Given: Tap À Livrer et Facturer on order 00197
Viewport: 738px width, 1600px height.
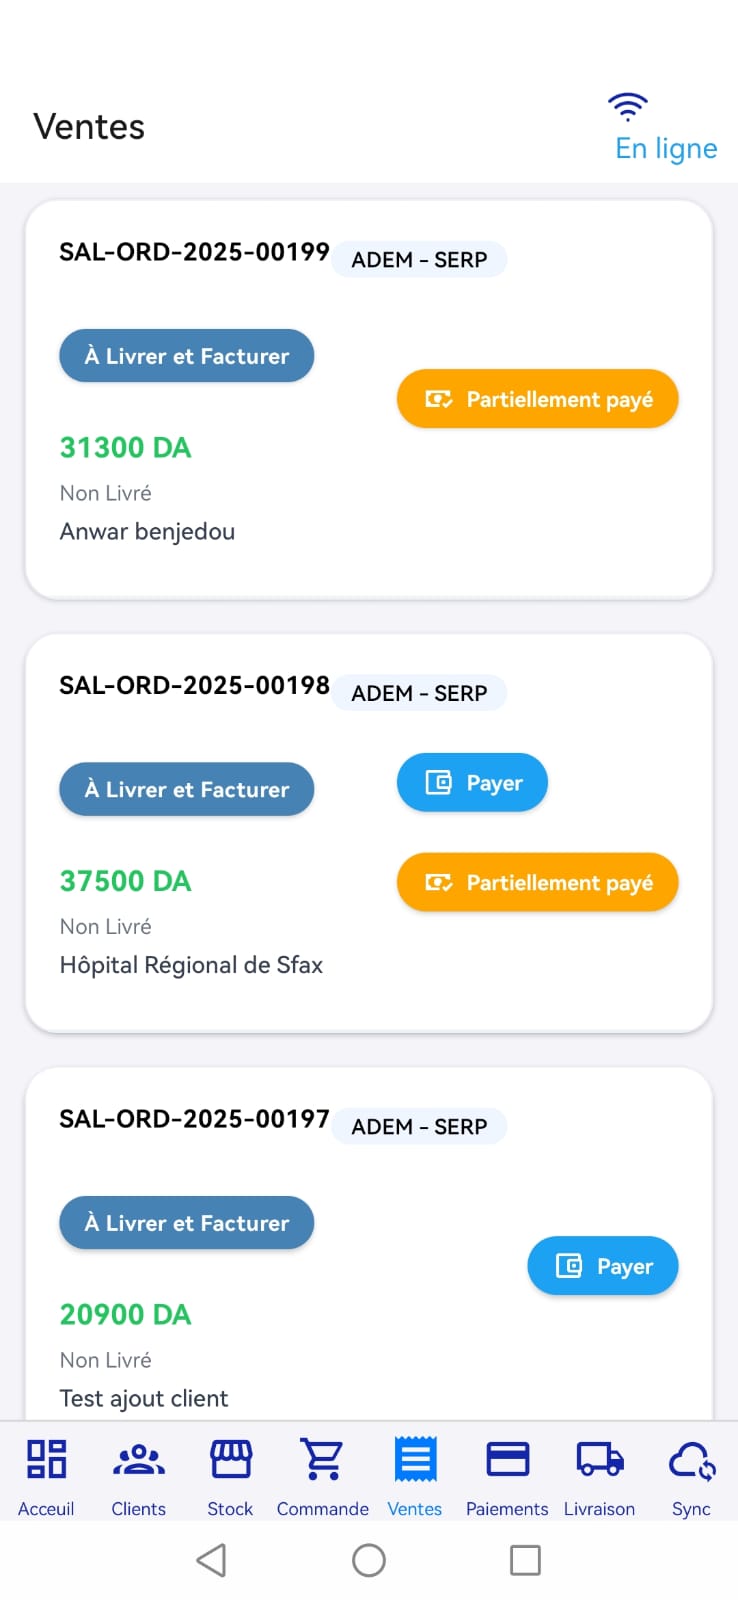Looking at the screenshot, I should tap(187, 1223).
